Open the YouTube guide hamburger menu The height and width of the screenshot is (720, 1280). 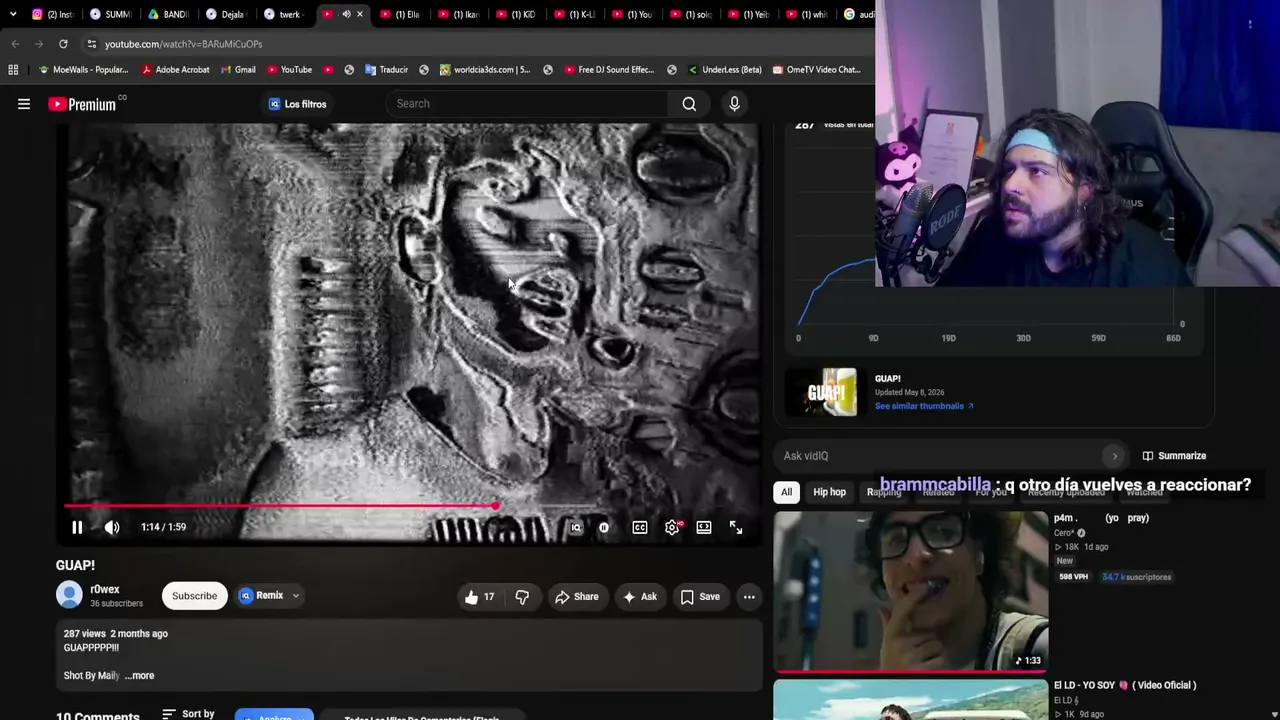(24, 104)
